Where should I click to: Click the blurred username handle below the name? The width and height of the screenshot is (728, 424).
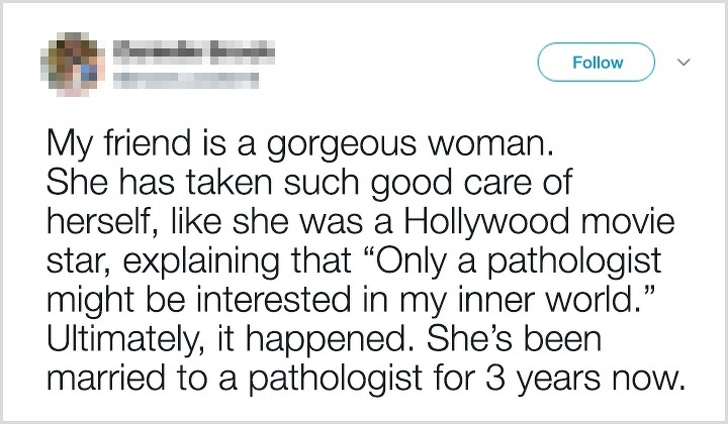[186, 79]
